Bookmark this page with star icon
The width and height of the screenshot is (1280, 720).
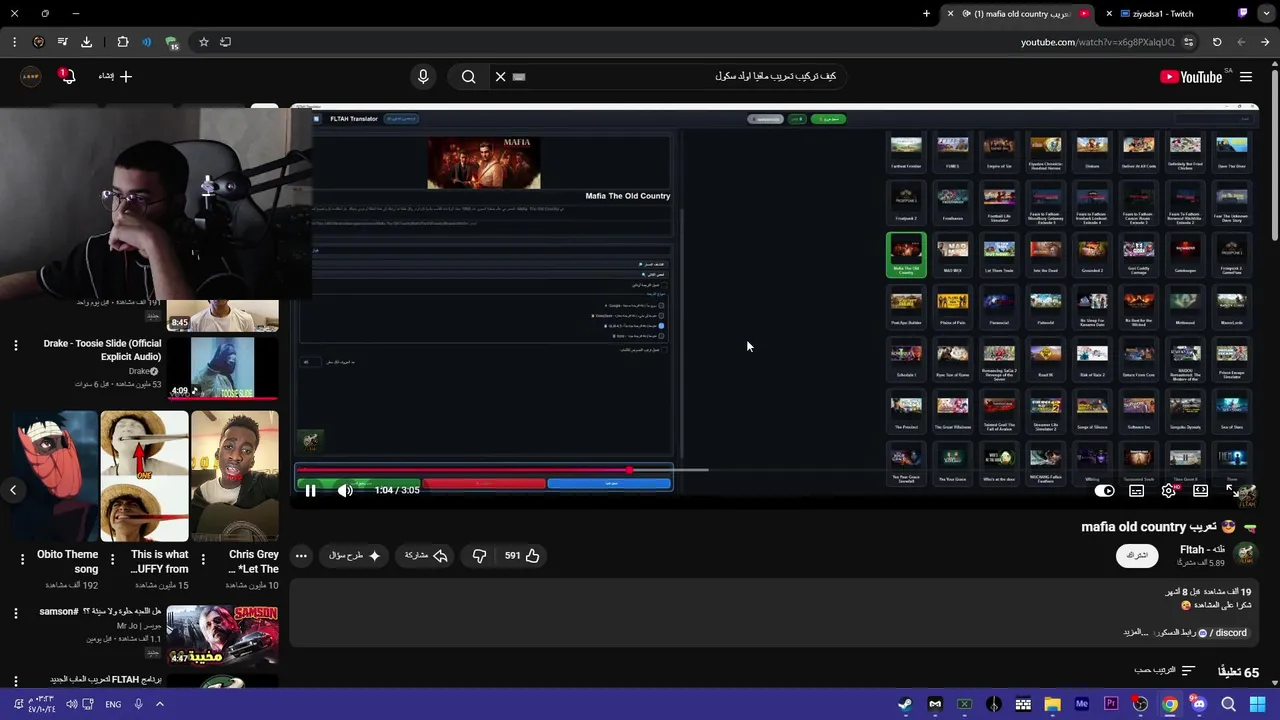(204, 42)
